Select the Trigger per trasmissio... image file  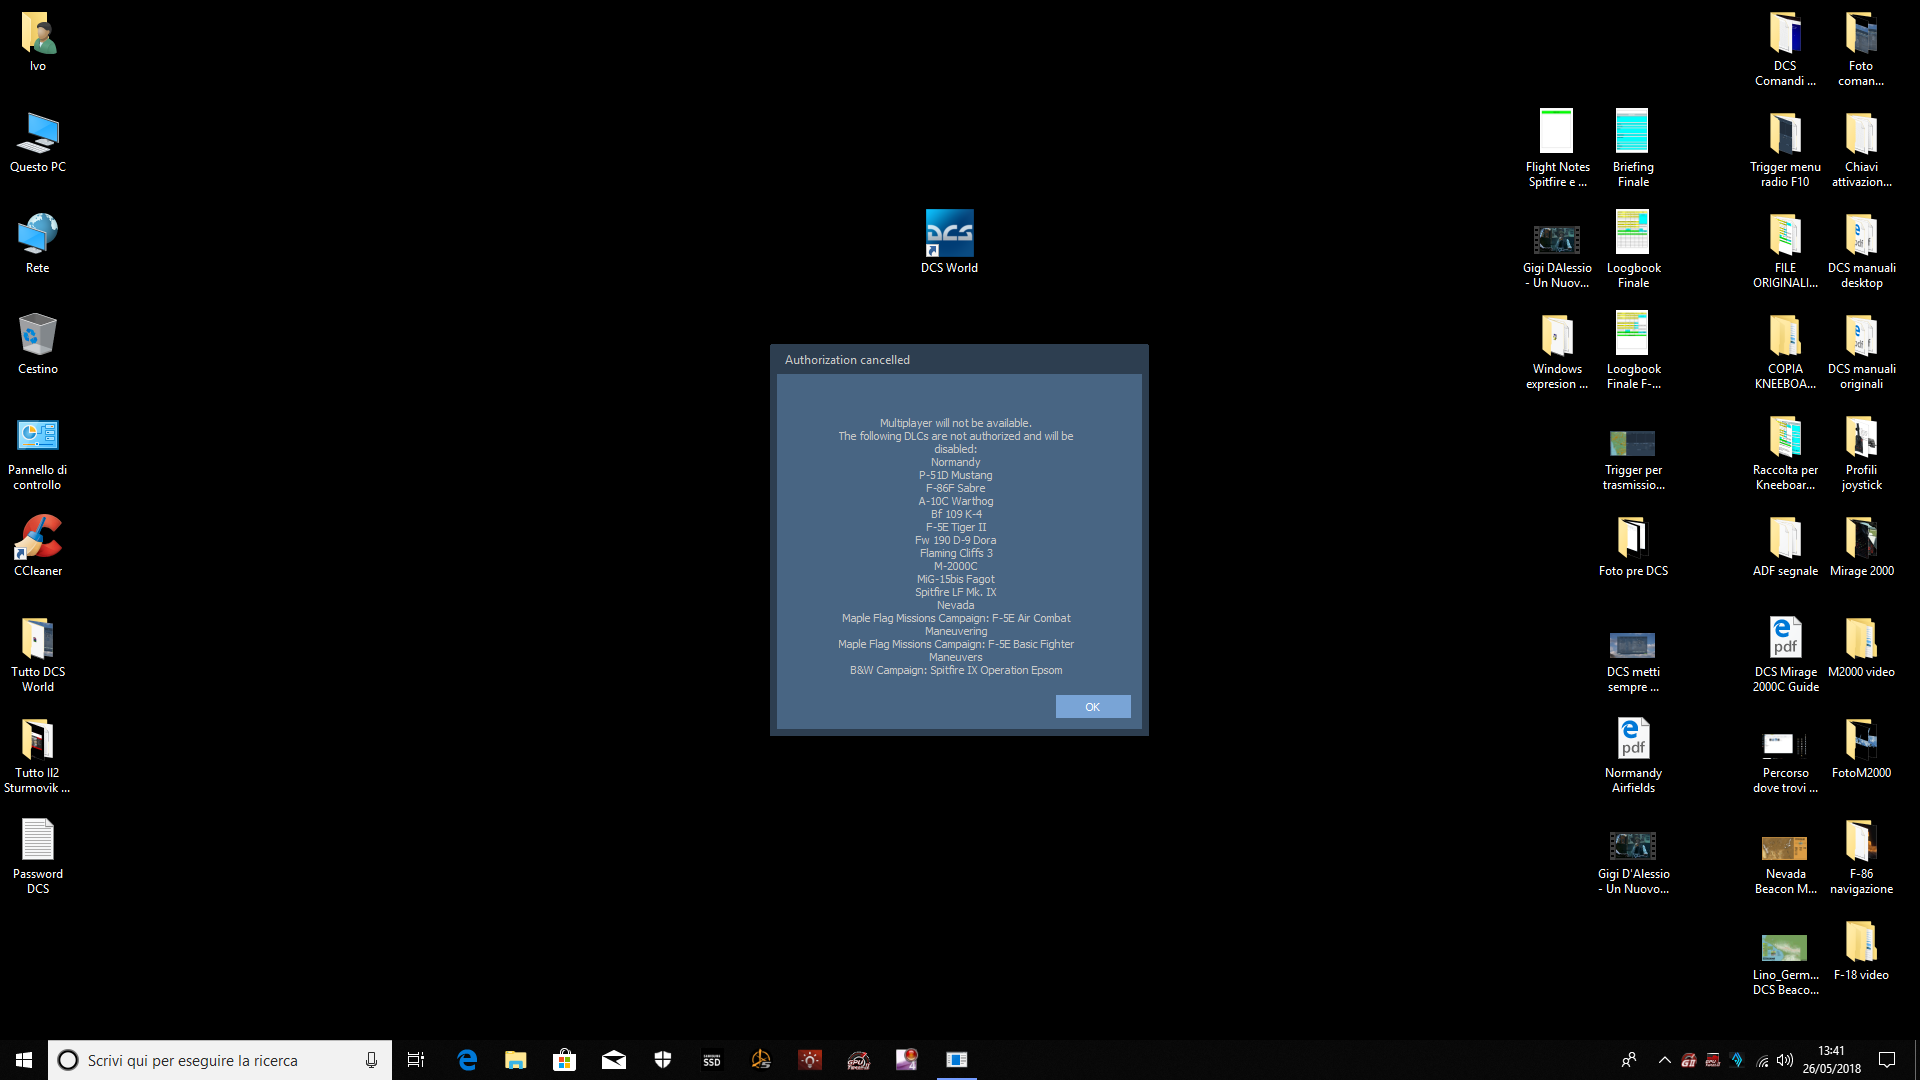point(1633,460)
